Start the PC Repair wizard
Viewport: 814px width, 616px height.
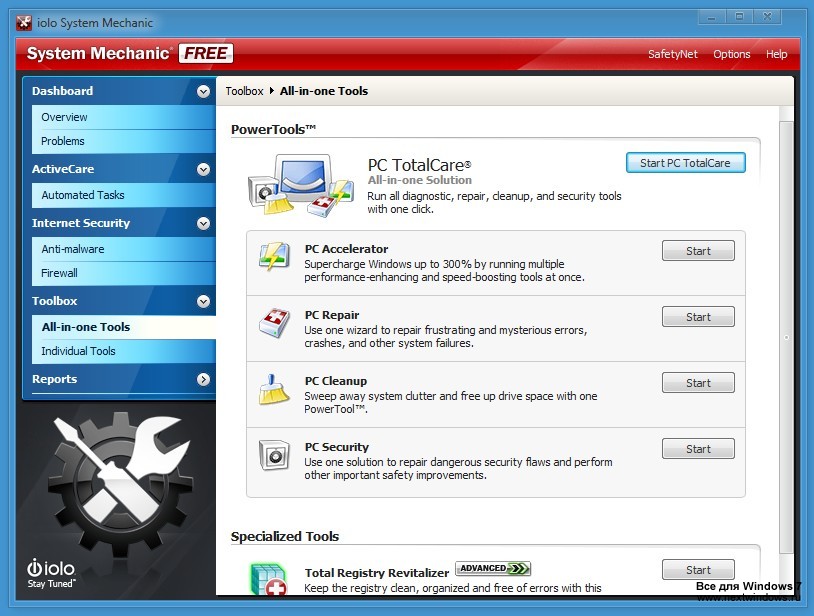[x=698, y=317]
